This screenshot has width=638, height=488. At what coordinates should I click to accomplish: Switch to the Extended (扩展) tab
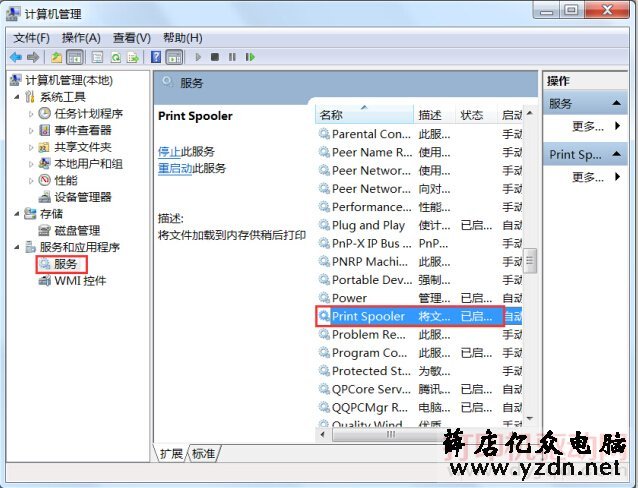pos(171,453)
